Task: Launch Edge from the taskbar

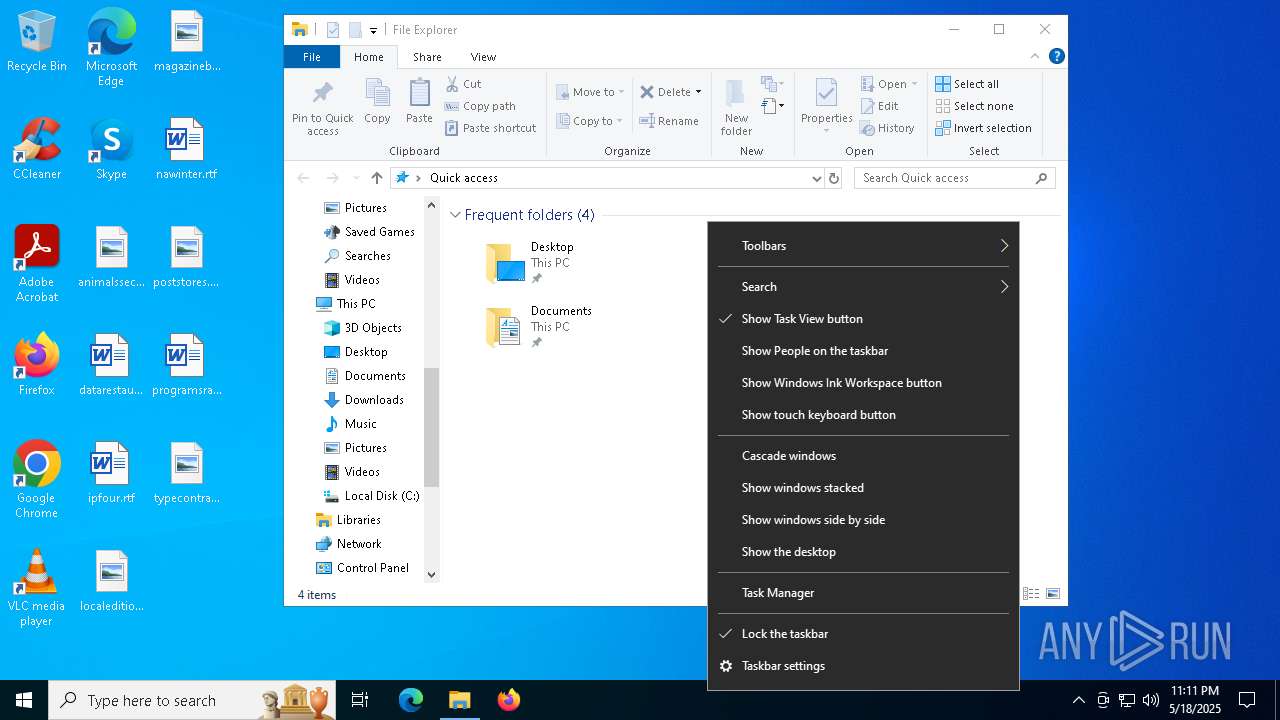Action: click(411, 700)
